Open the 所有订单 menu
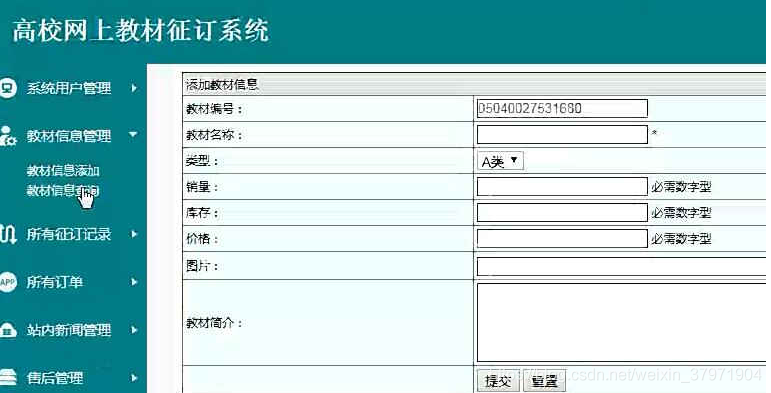Image resolution: width=771 pixels, height=393 pixels. [x=55, y=282]
